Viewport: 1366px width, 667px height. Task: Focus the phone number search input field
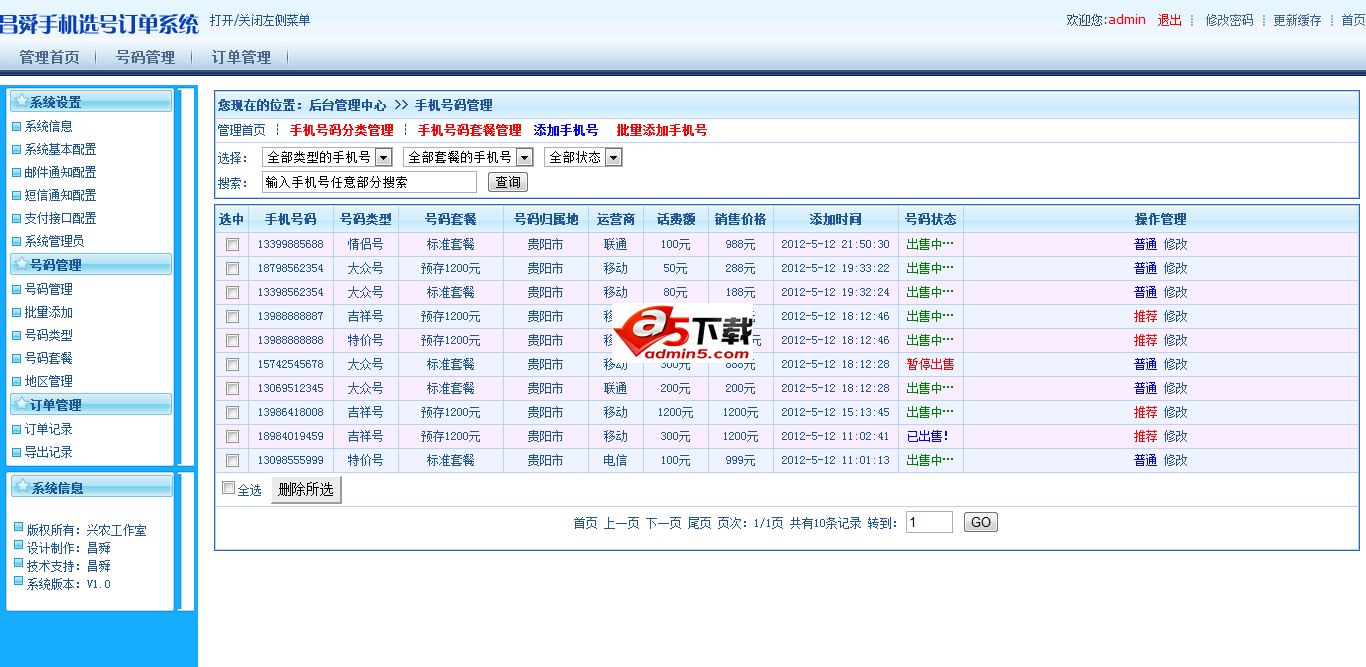369,183
